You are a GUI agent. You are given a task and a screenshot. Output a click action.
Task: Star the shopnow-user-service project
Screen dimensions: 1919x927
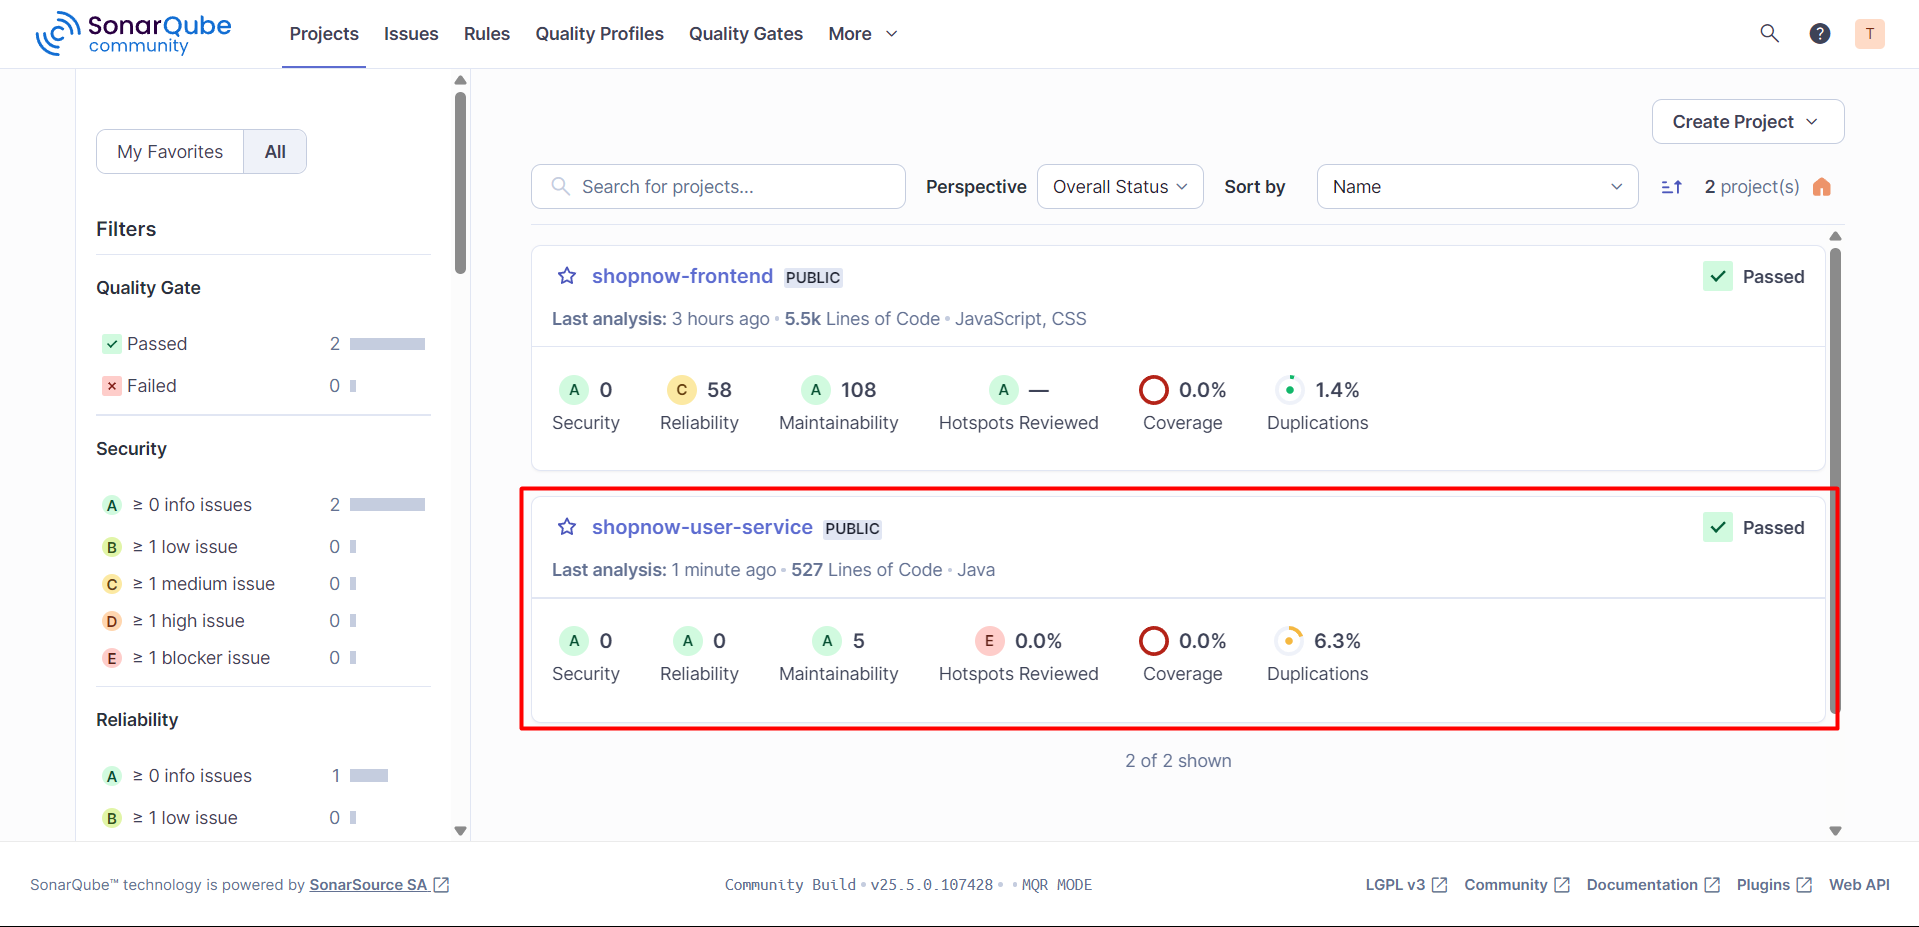pyautogui.click(x=567, y=527)
